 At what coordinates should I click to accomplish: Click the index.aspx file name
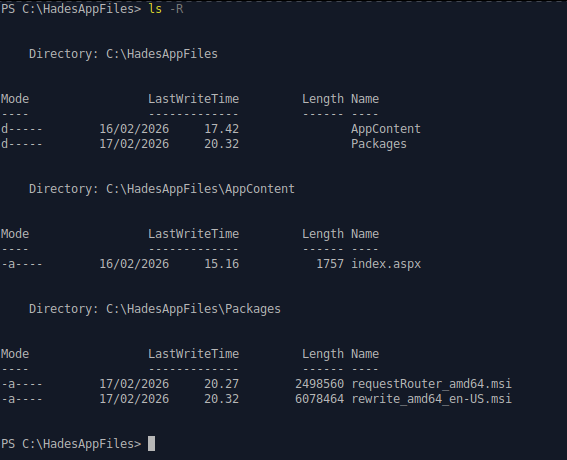386,264
